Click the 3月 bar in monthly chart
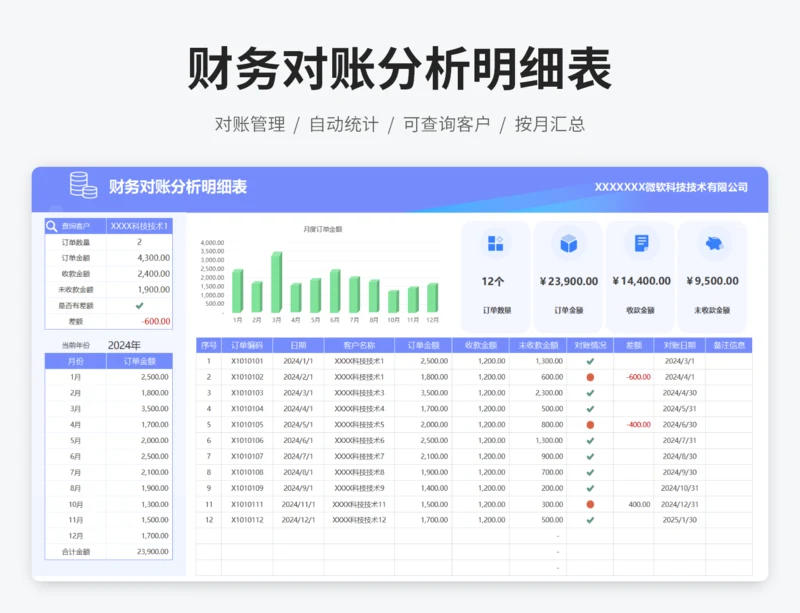Screen dimensions: 800x613 pos(277,282)
